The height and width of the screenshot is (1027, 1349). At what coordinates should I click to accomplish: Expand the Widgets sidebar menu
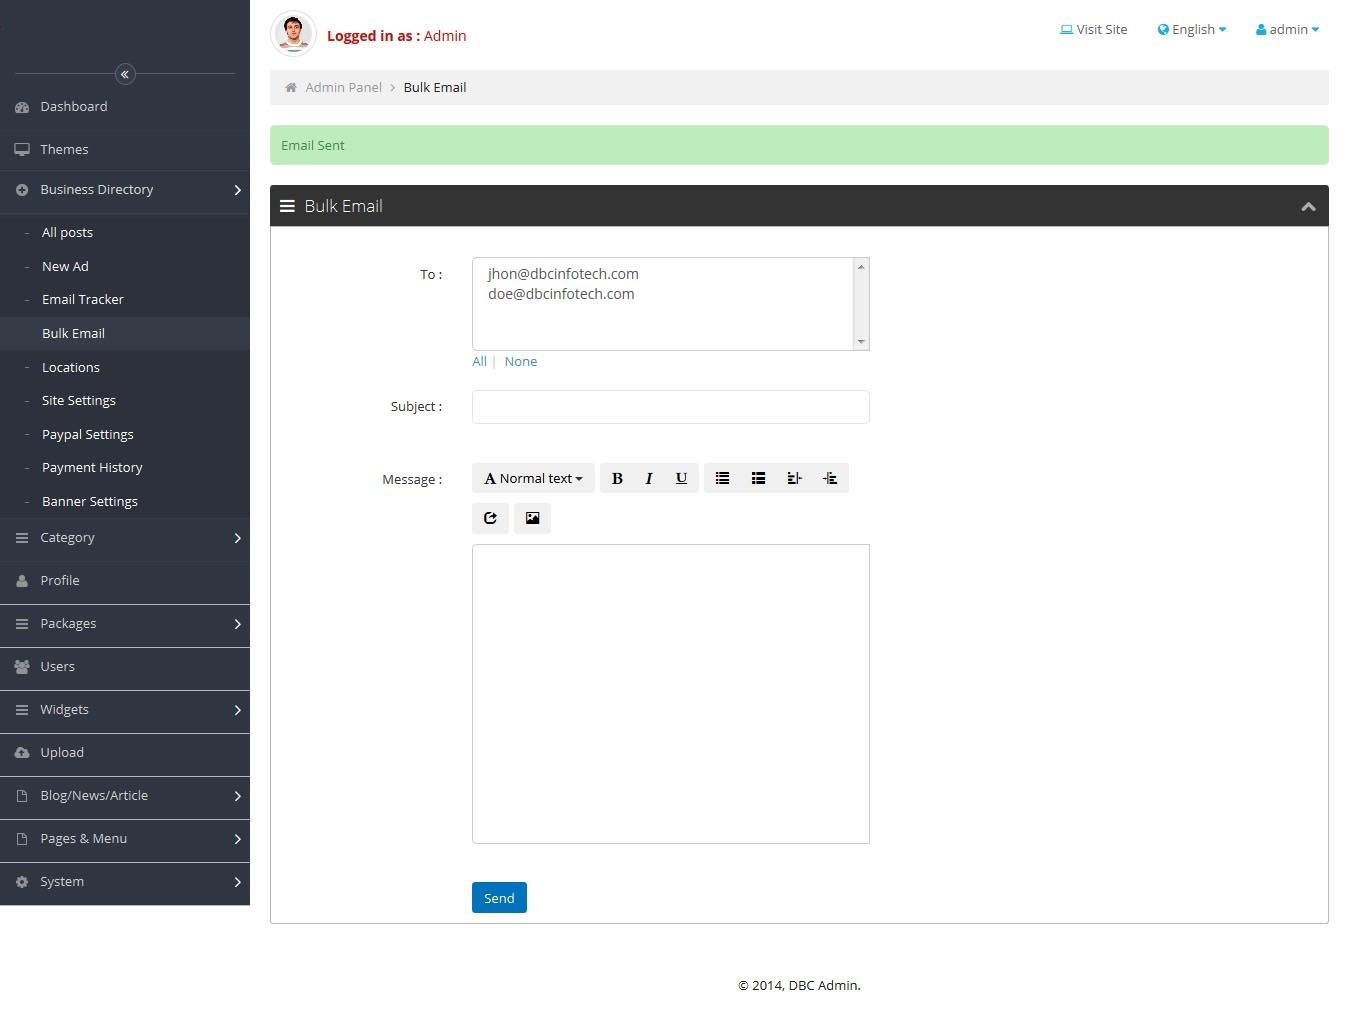click(x=125, y=710)
